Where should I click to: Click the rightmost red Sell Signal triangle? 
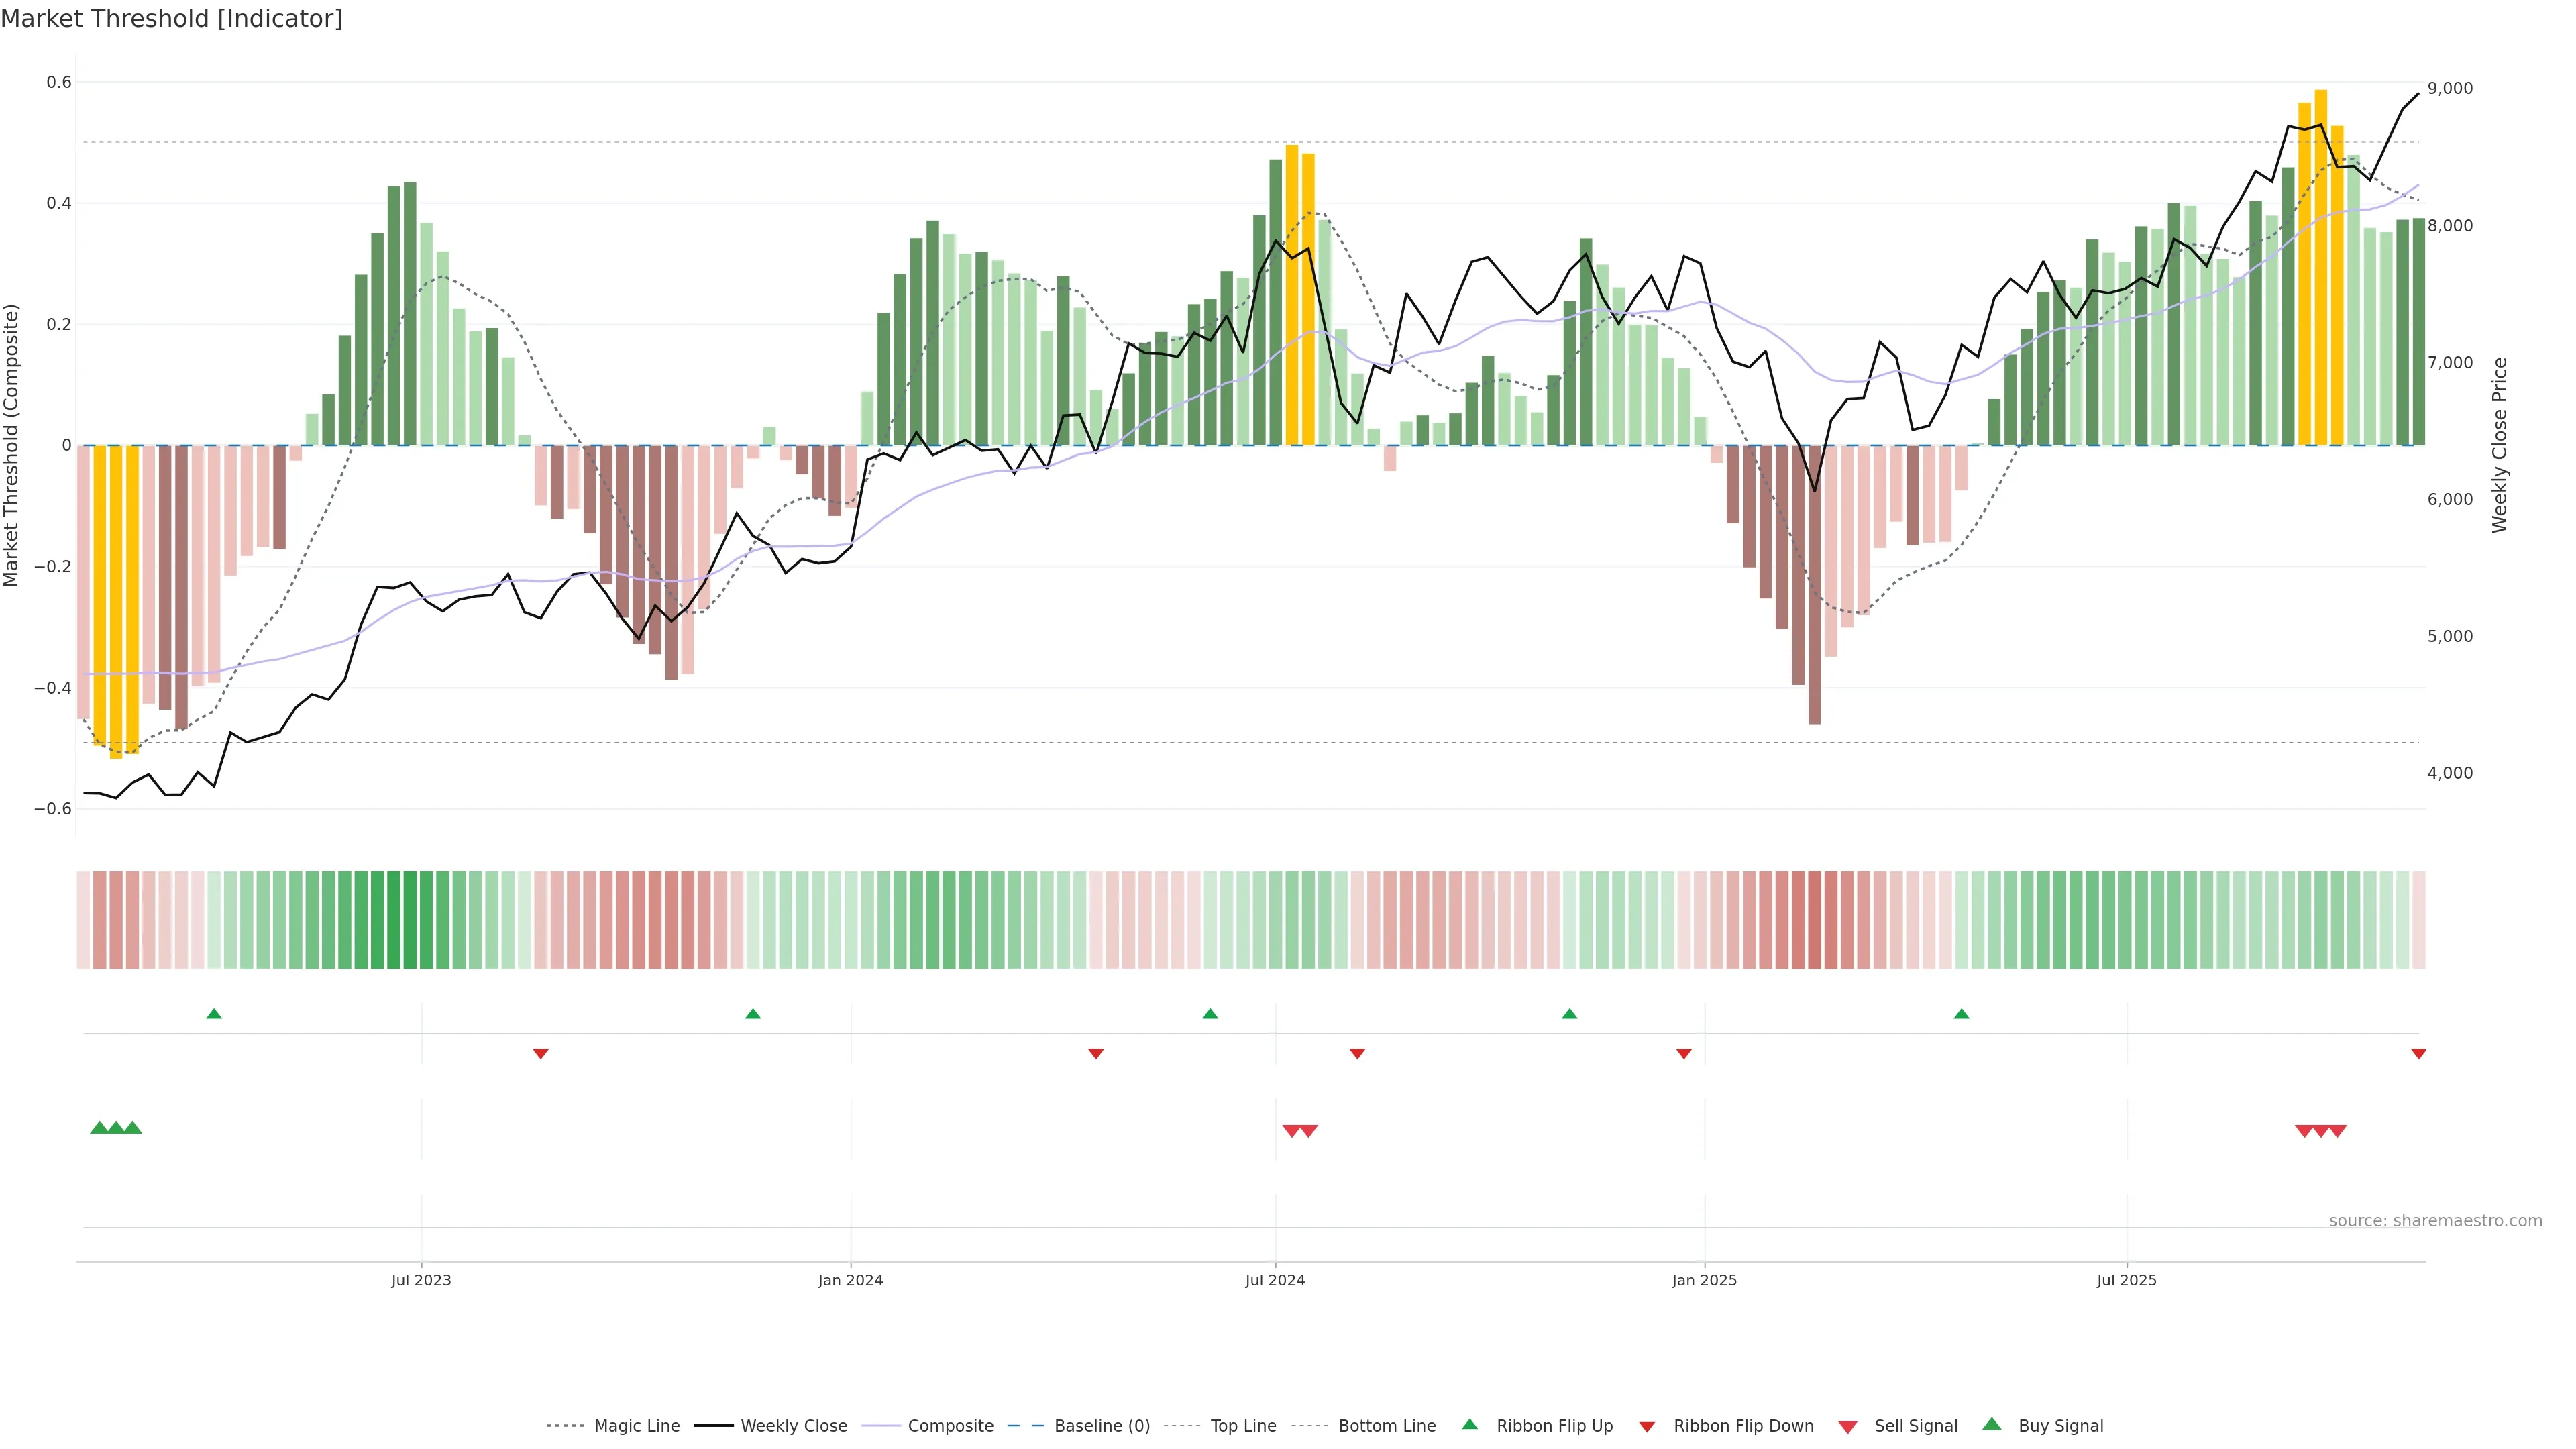click(2337, 1131)
